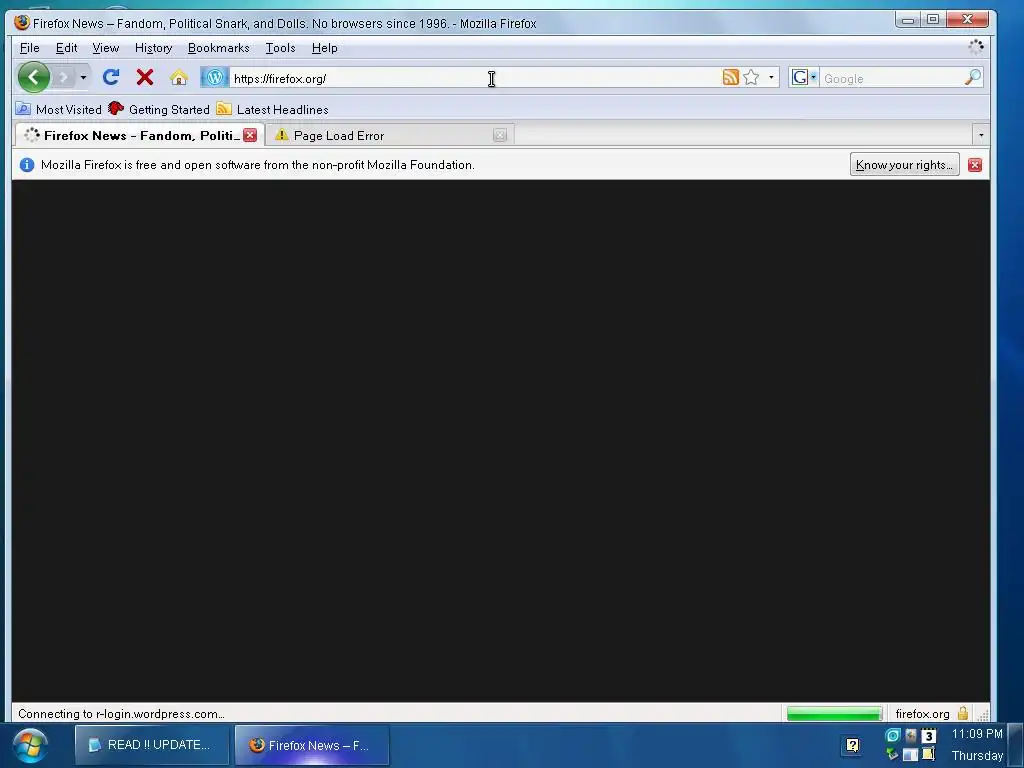This screenshot has width=1024, height=768.
Task: Open the File menu
Action: coord(29,48)
